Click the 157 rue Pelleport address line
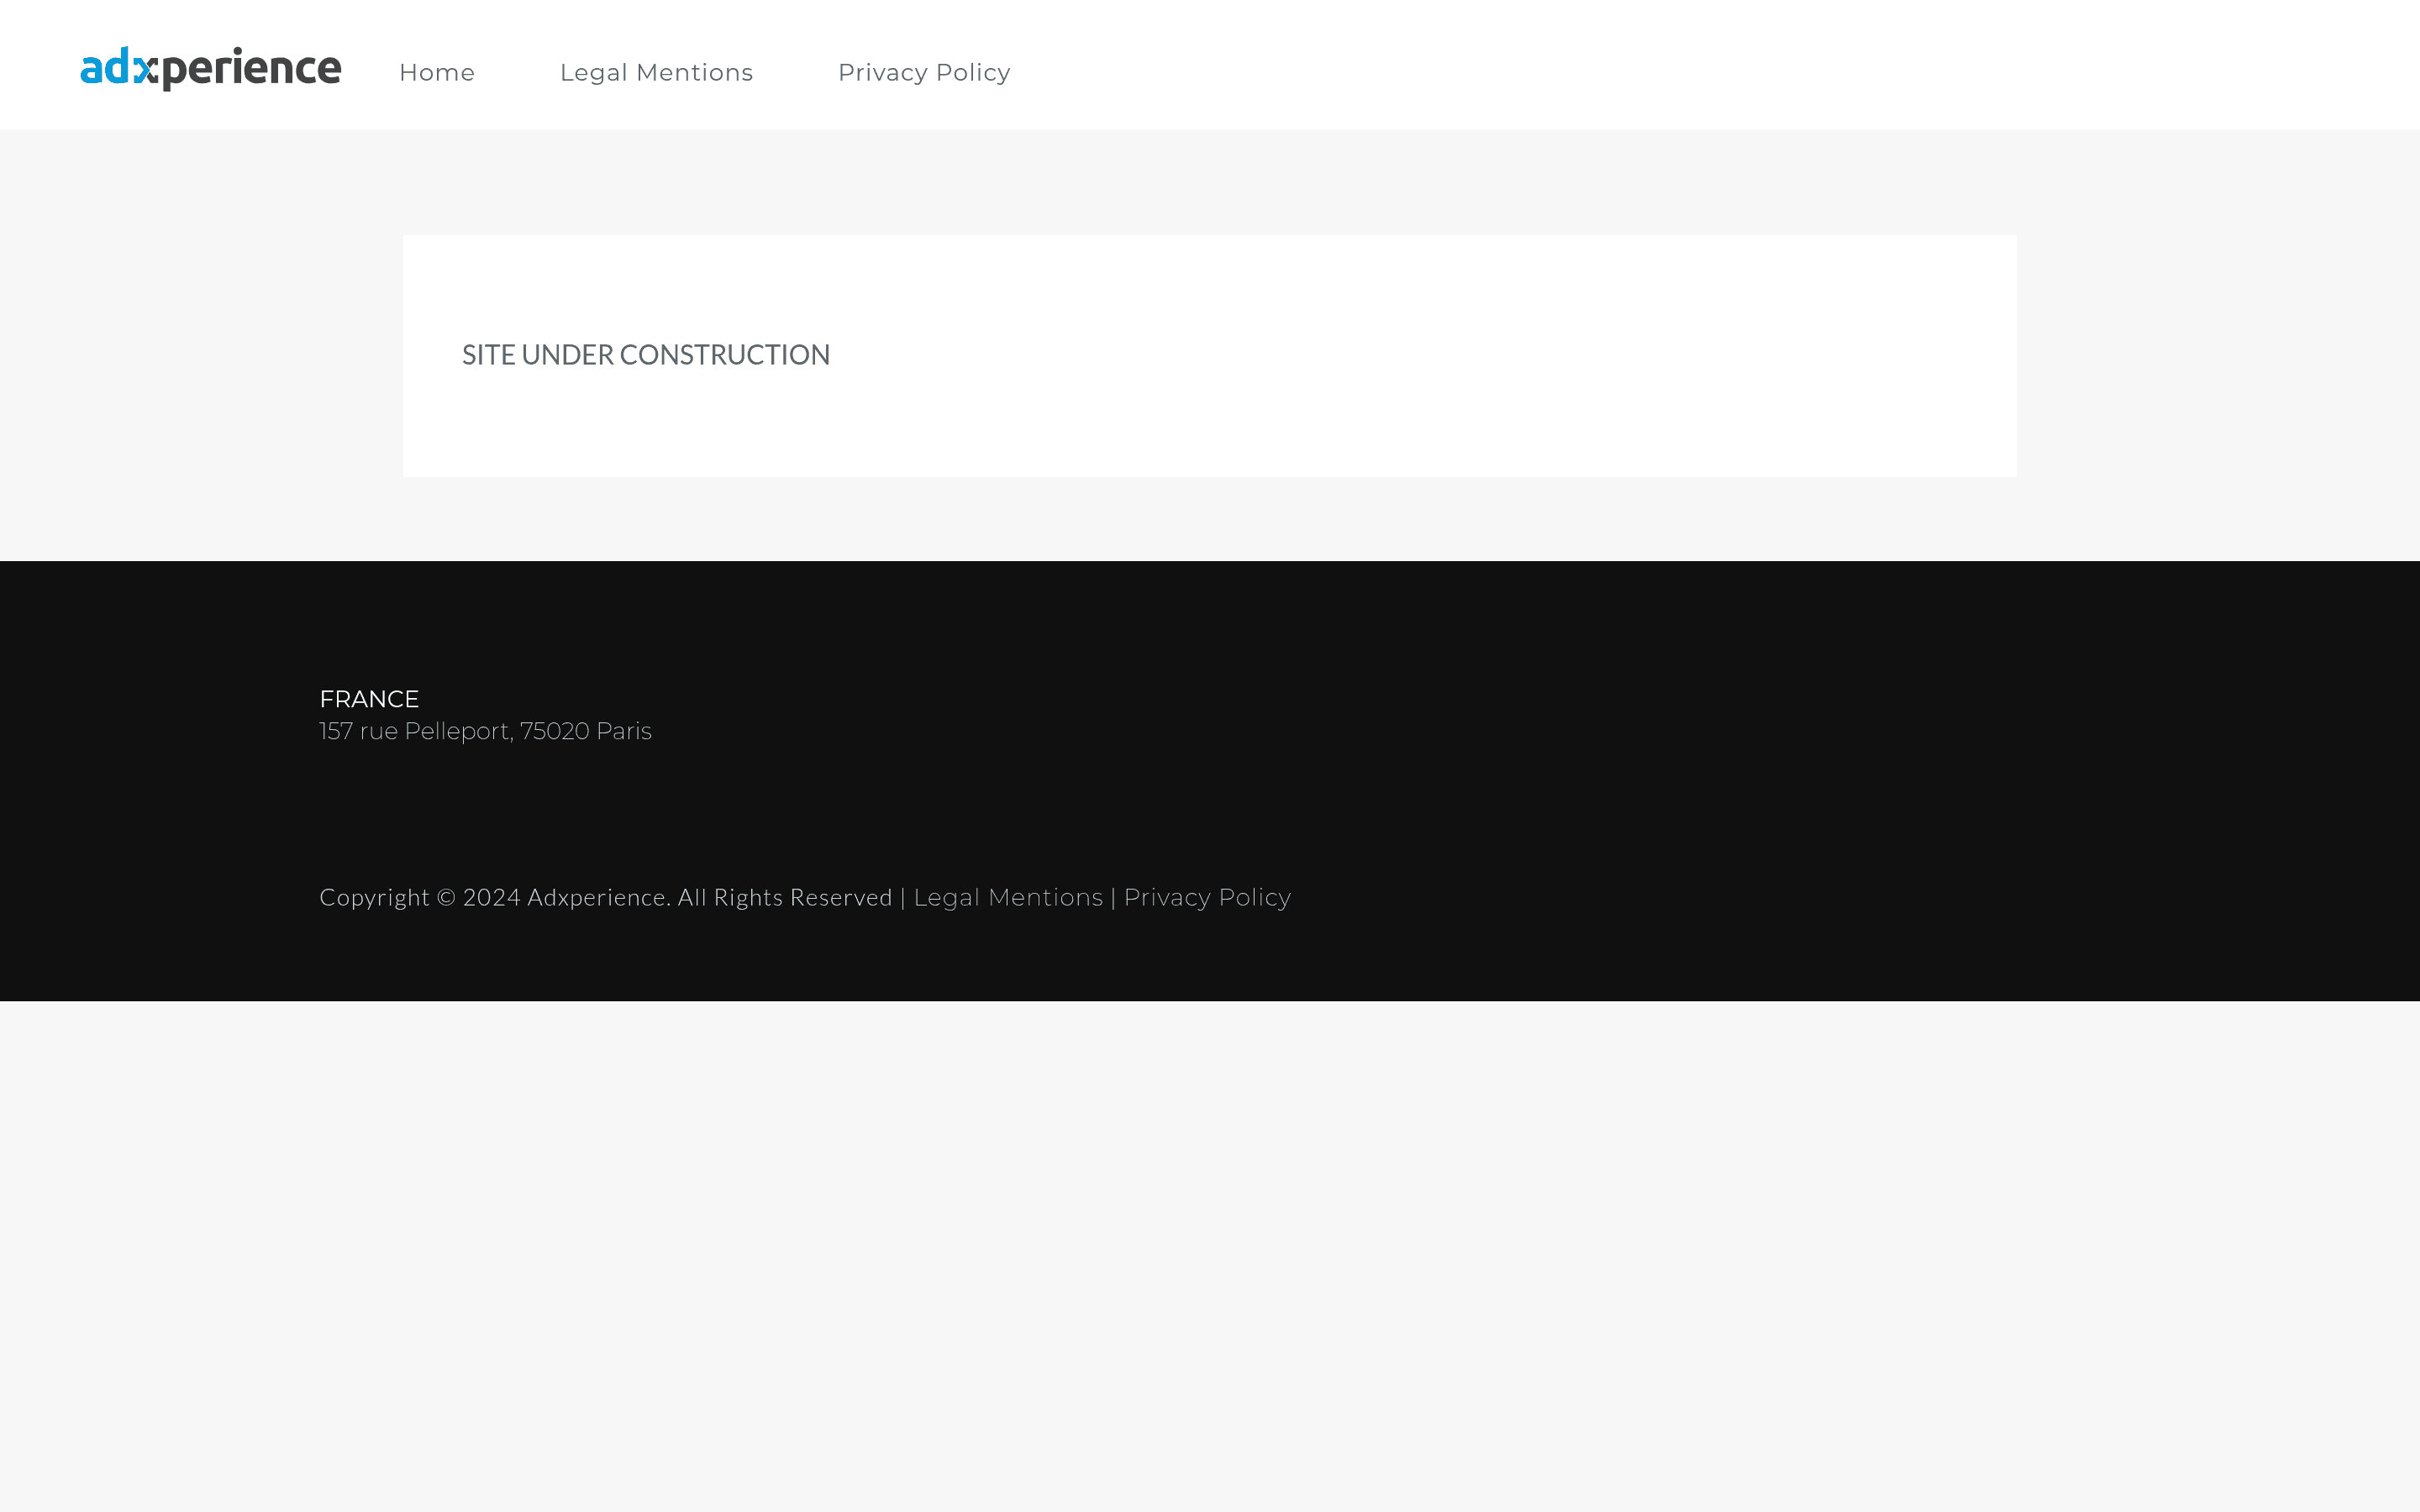2420x1512 pixels. coord(485,731)
